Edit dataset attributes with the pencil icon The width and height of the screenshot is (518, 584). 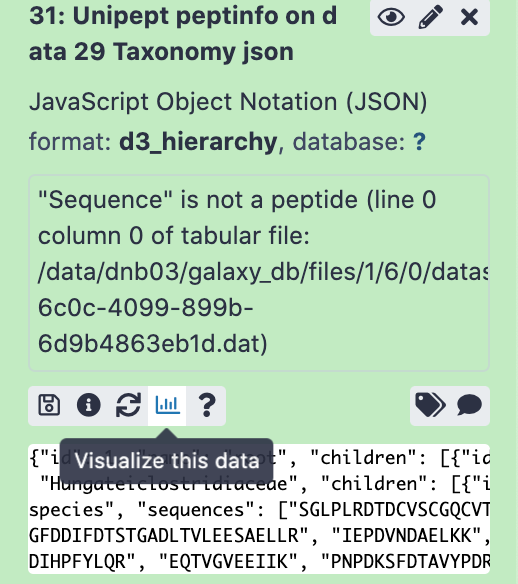click(430, 17)
